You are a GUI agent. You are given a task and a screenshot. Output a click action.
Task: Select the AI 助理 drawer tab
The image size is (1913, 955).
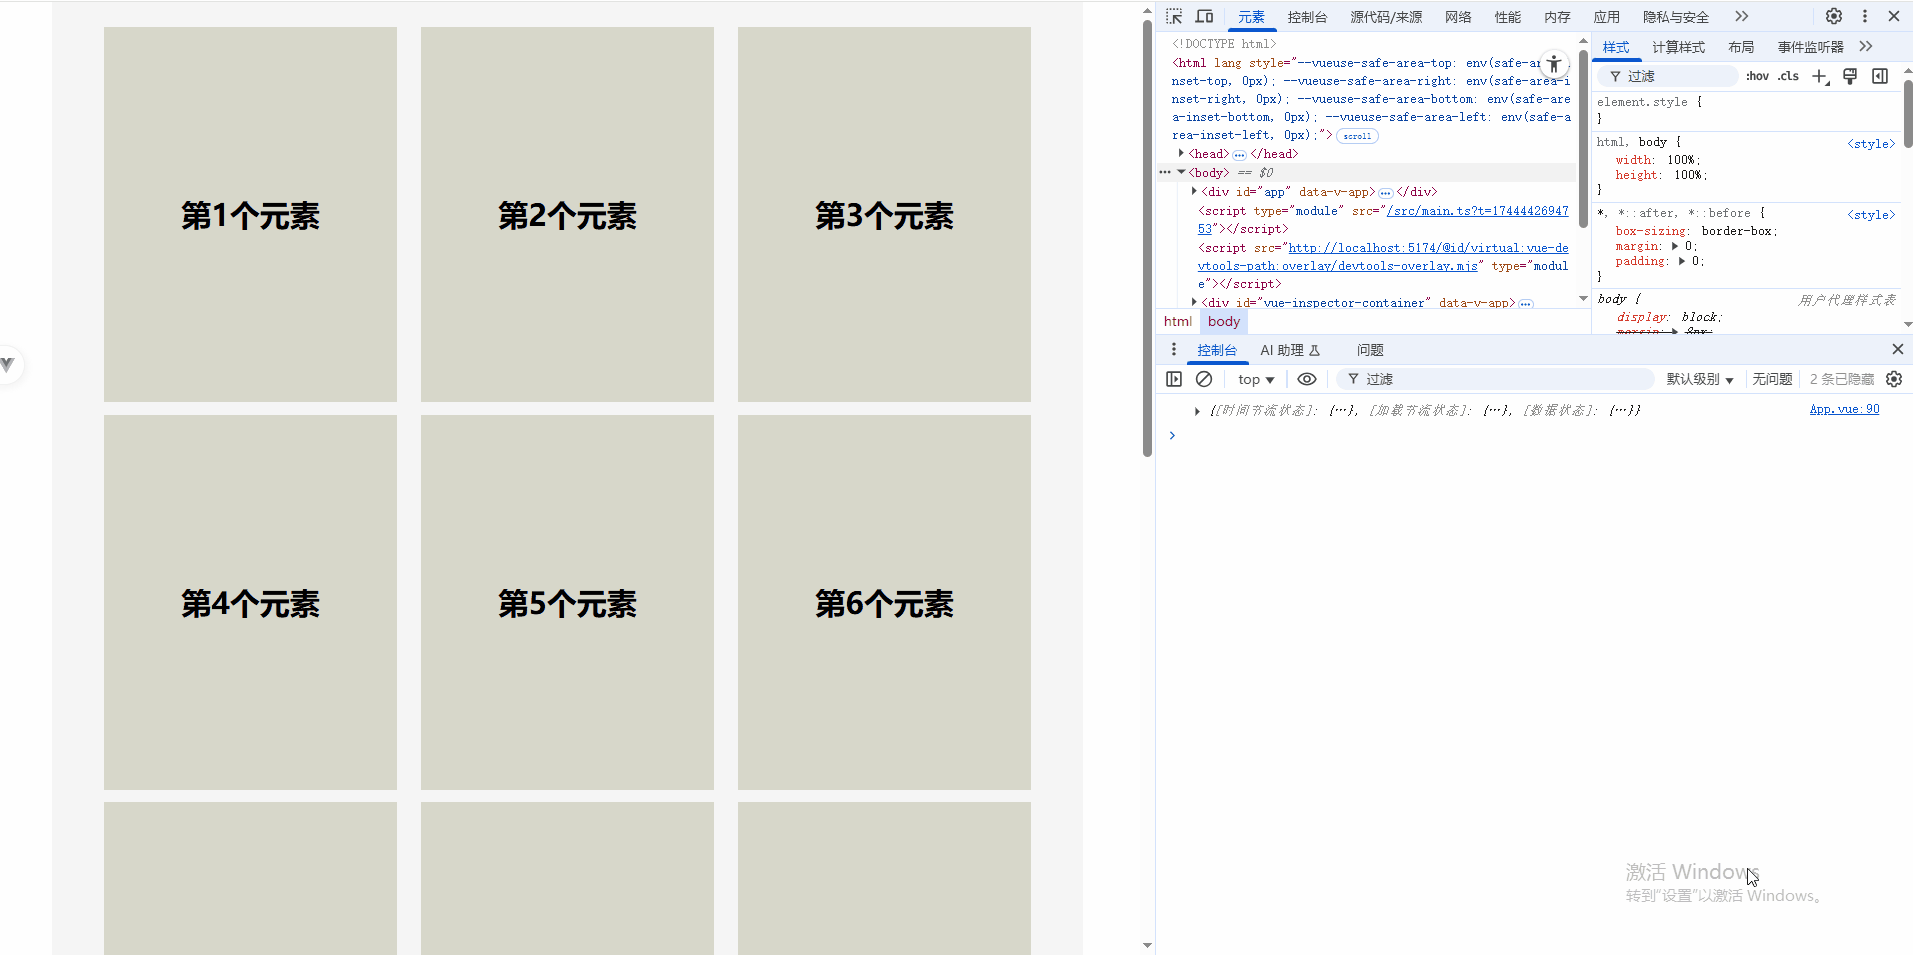pos(1290,351)
